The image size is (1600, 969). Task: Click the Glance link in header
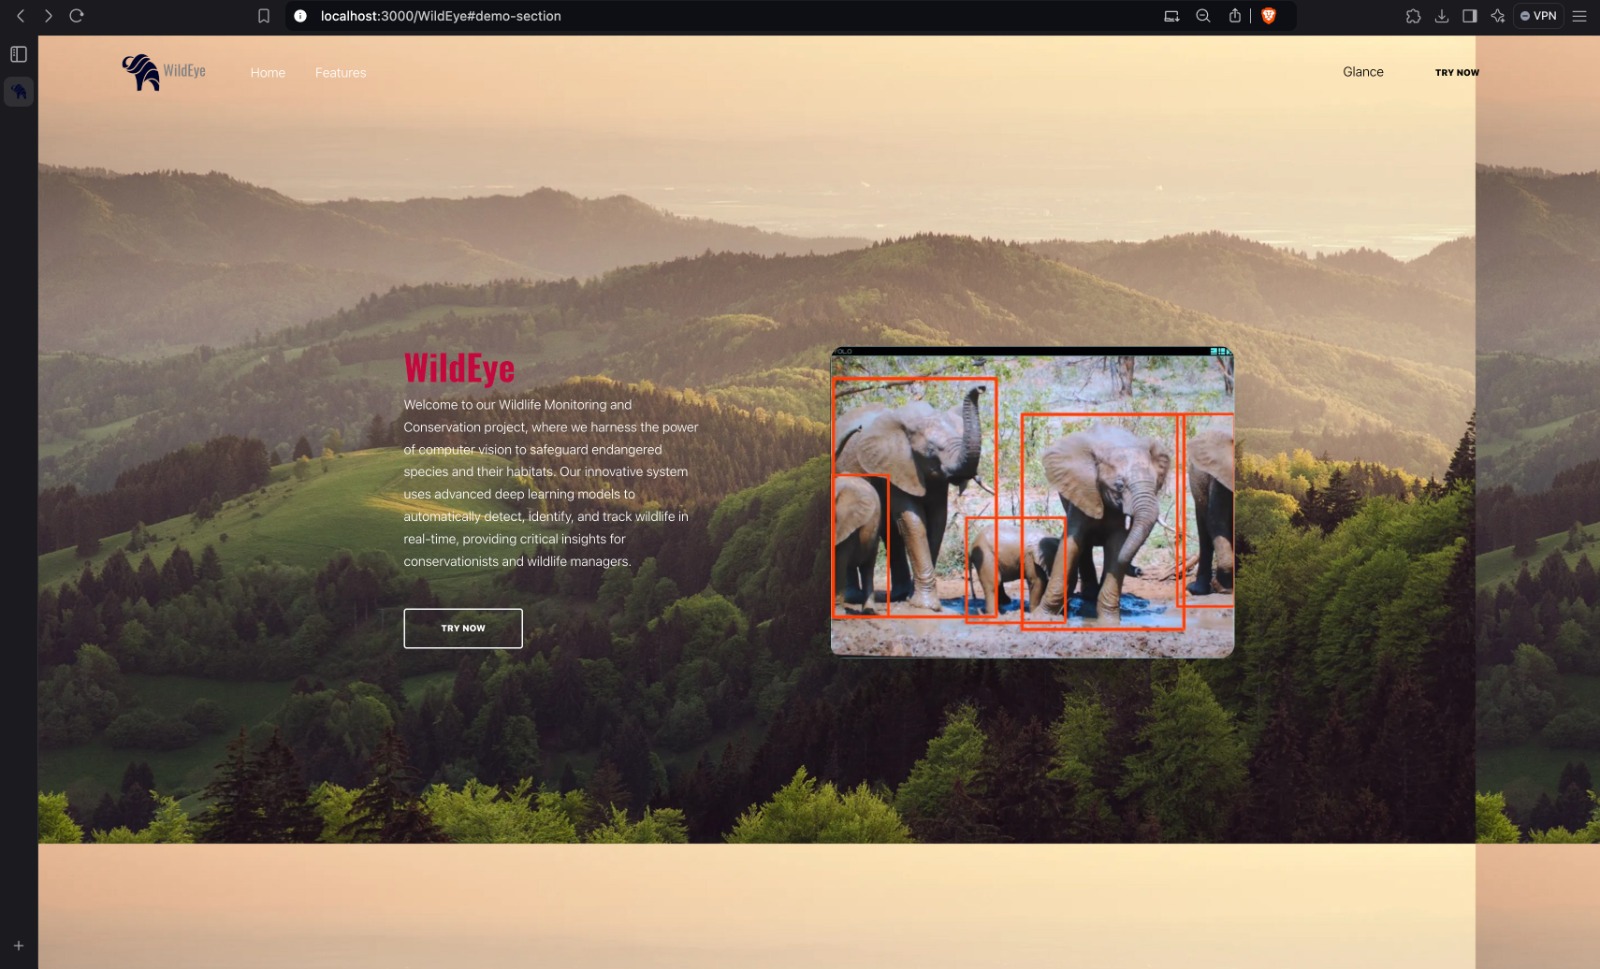coord(1362,72)
